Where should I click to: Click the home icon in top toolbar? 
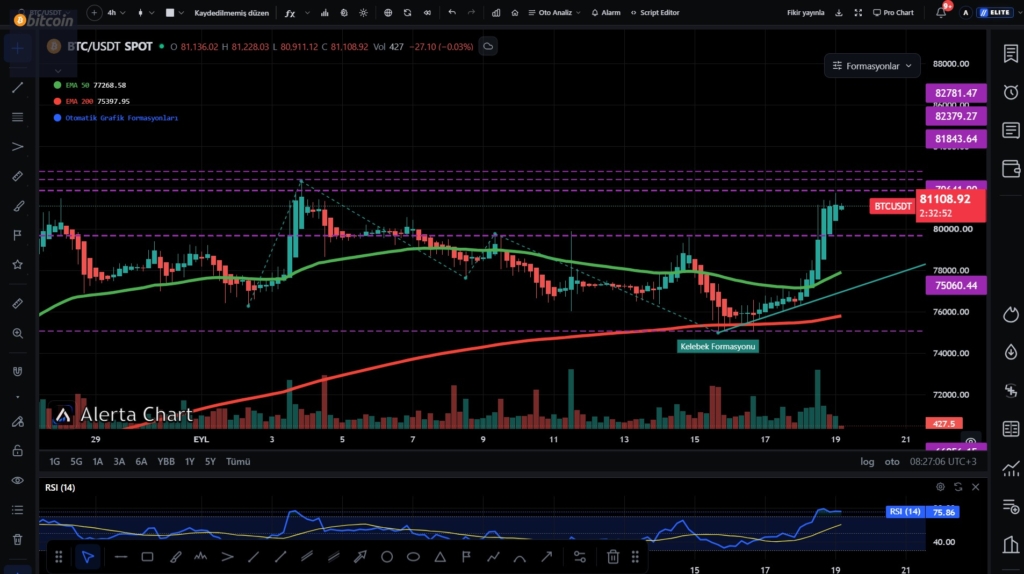[x=515, y=12]
